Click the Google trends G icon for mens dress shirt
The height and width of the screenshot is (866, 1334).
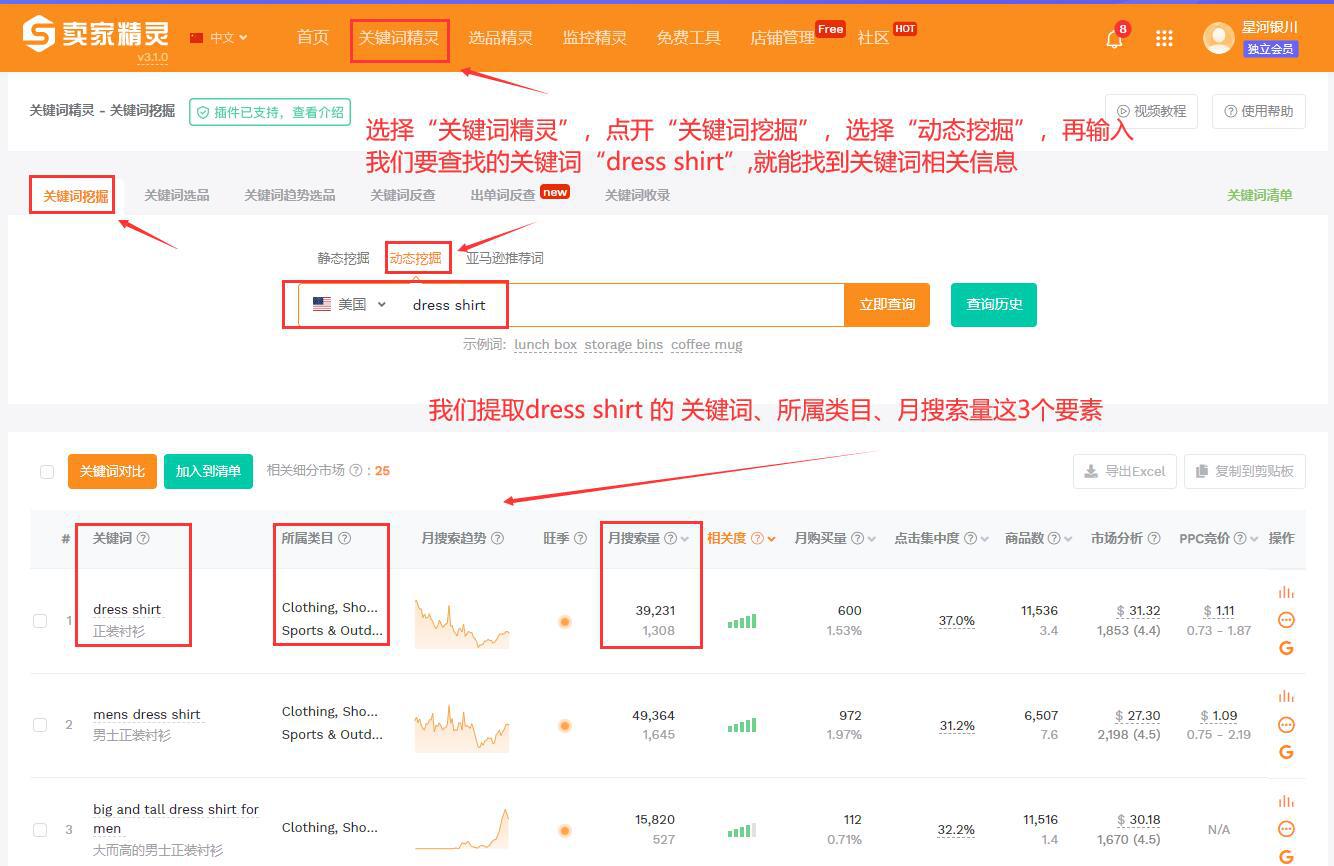click(x=1286, y=753)
